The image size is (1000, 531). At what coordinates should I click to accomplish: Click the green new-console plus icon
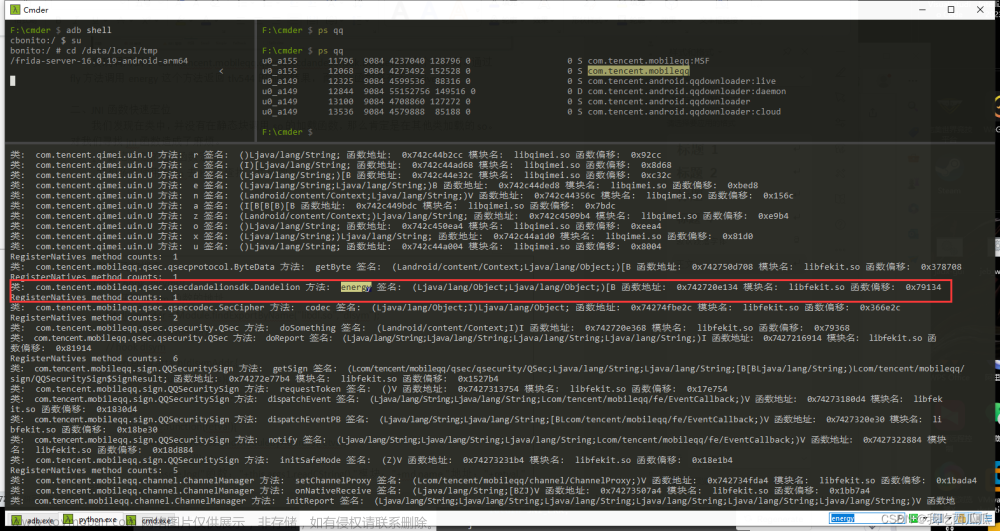point(915,518)
